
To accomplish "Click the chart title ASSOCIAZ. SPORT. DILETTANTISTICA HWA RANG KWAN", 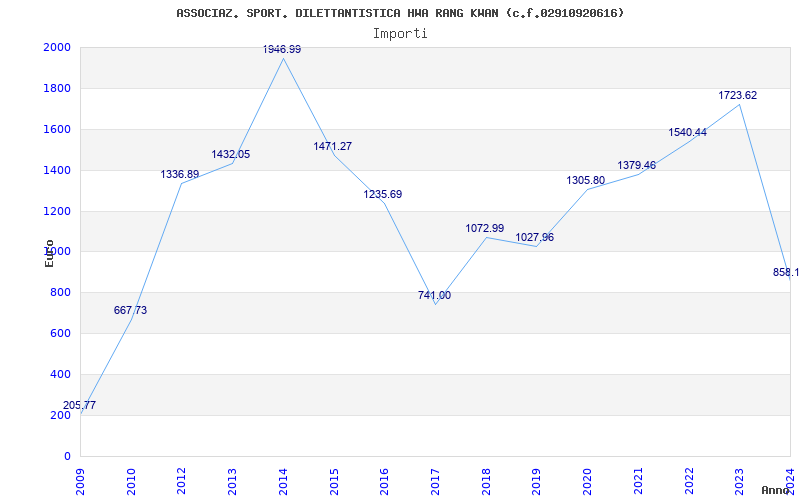I will 399,13.
